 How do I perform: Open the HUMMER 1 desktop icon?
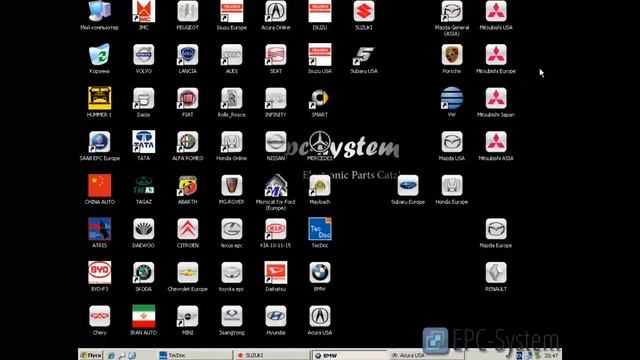point(100,98)
